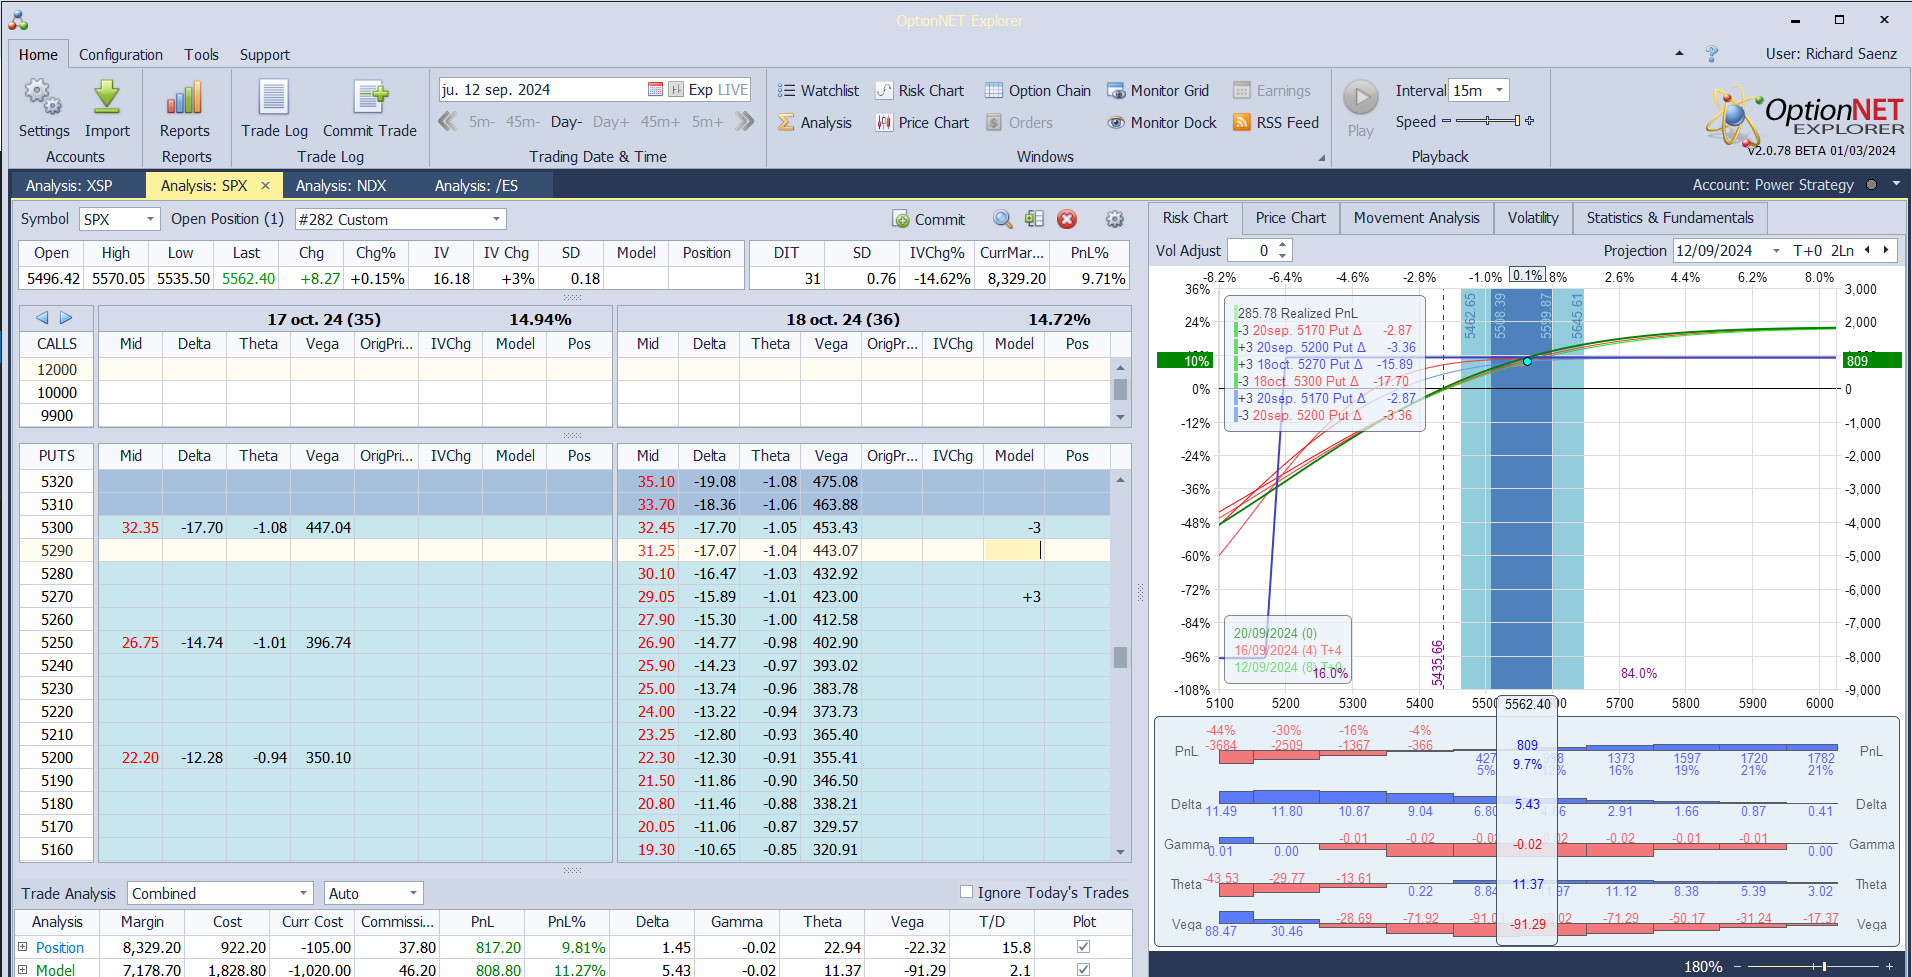Go to next expiration with right arrow
Image resolution: width=1912 pixels, height=977 pixels.
[66, 318]
